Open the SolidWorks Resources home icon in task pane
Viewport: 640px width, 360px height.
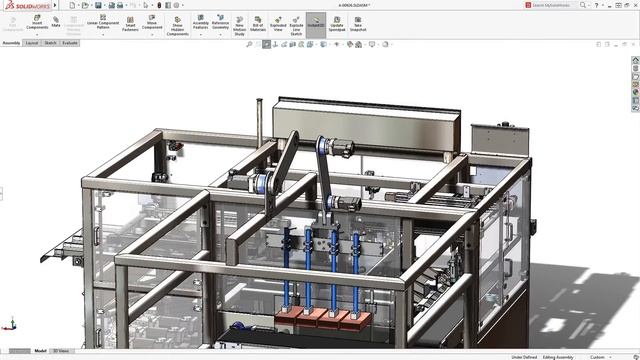(636, 60)
